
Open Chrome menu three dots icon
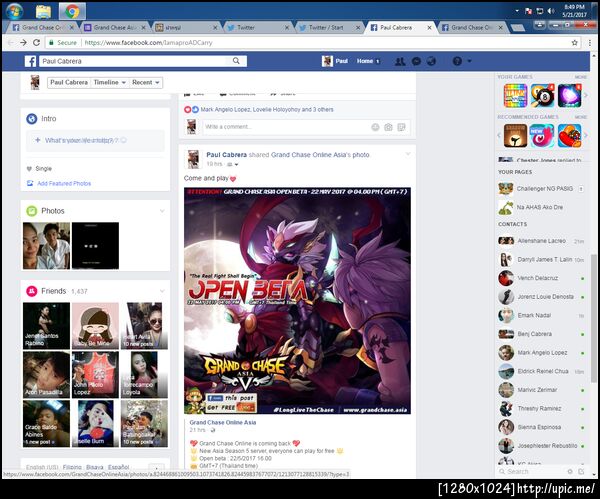(x=589, y=42)
